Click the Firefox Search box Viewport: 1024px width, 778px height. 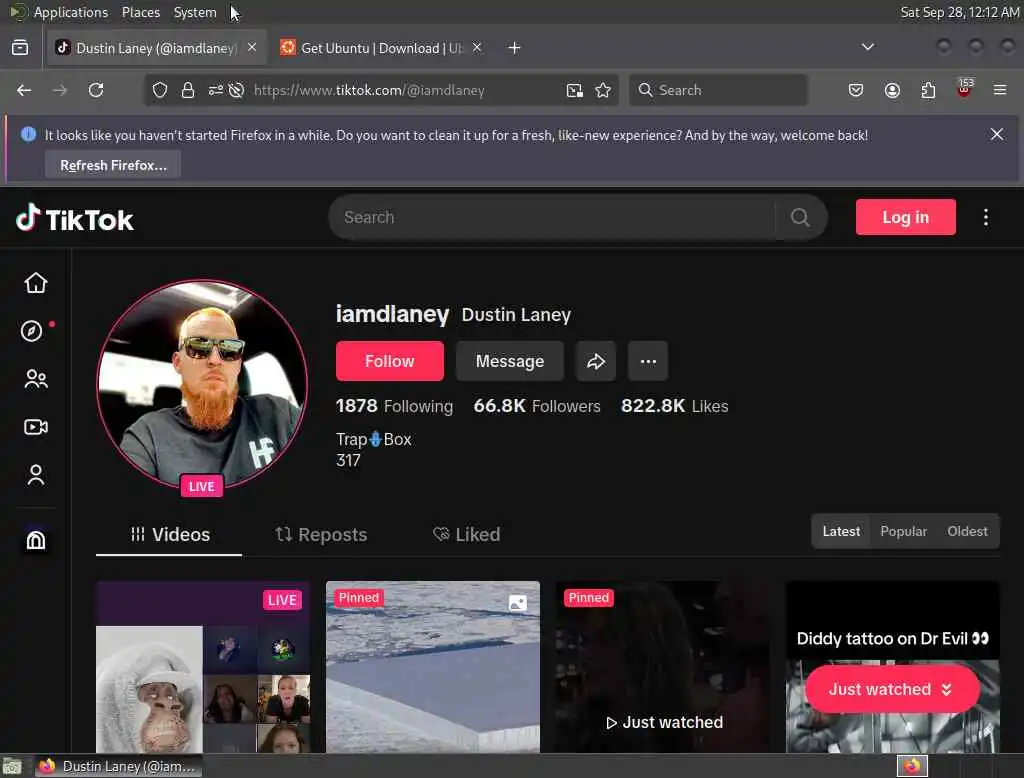718,90
